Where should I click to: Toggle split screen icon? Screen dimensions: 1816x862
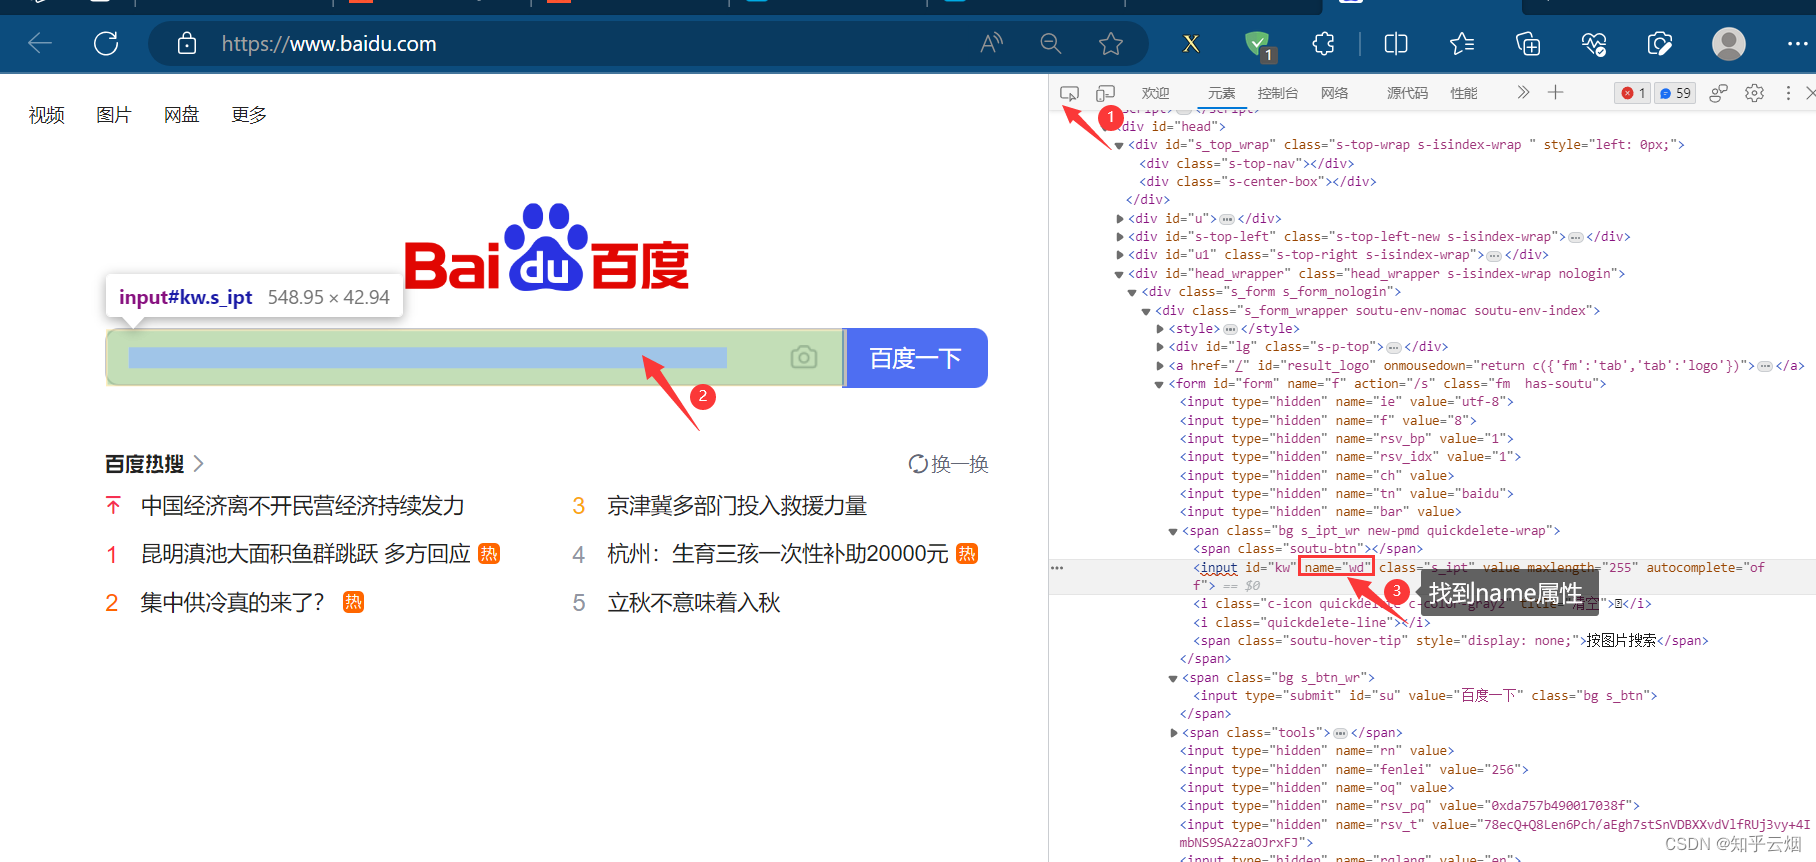pos(1396,43)
